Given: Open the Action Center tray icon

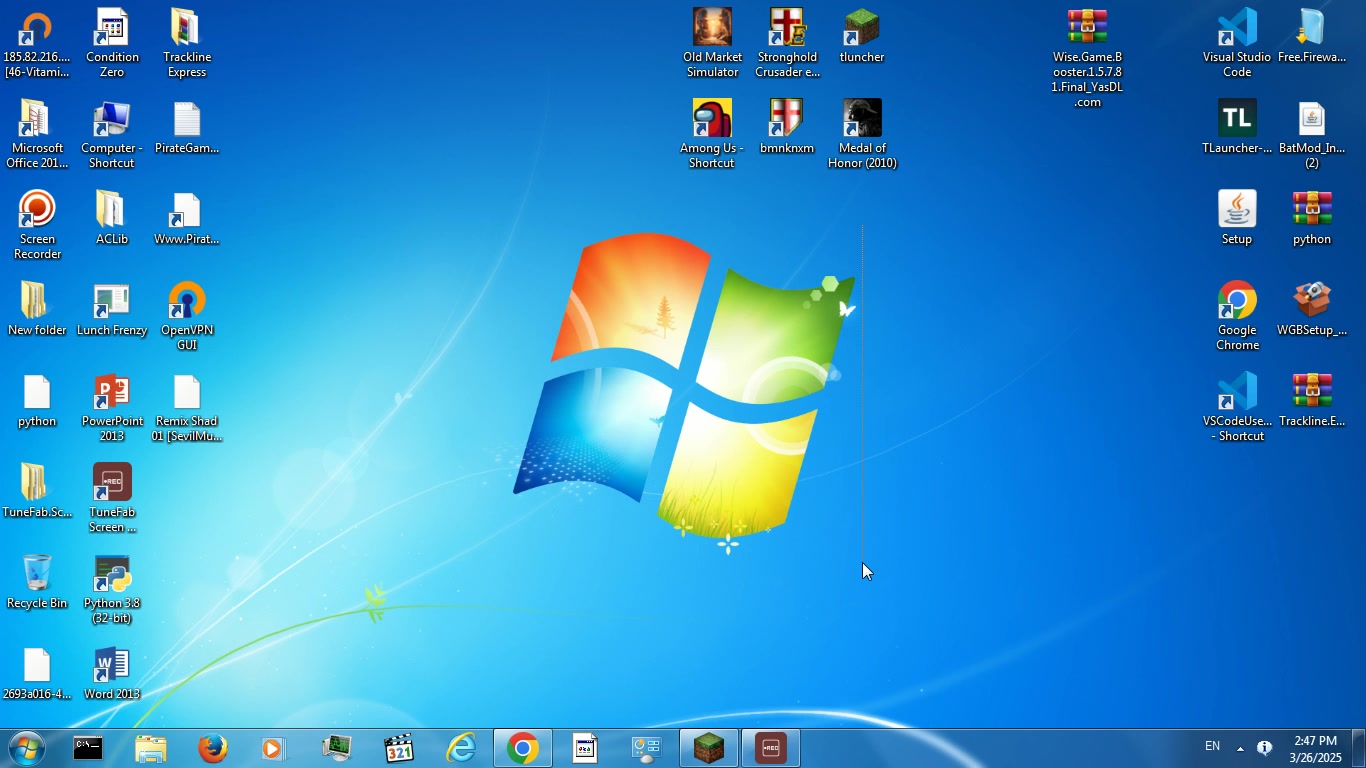Looking at the screenshot, I should point(1265,748).
